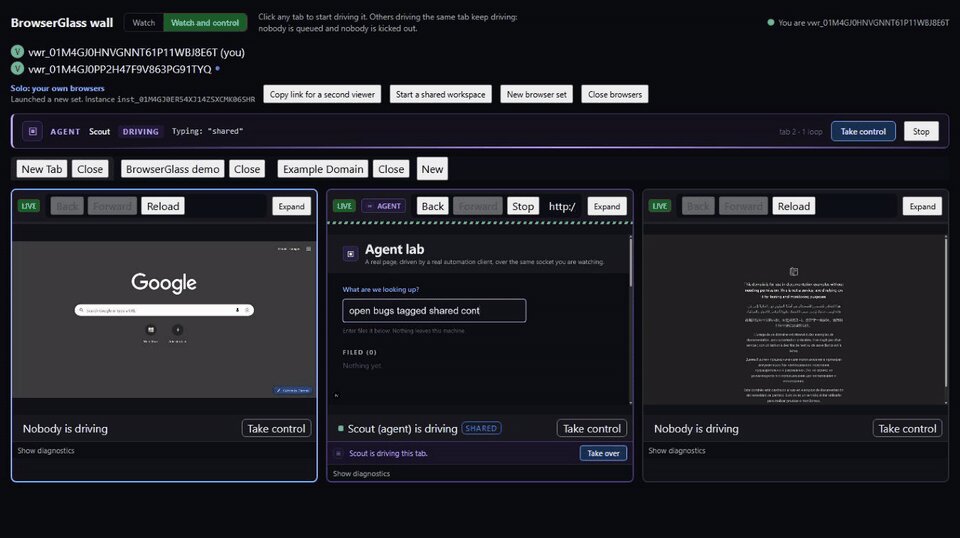Click LIVE badge on Agent lab panel

point(344,206)
